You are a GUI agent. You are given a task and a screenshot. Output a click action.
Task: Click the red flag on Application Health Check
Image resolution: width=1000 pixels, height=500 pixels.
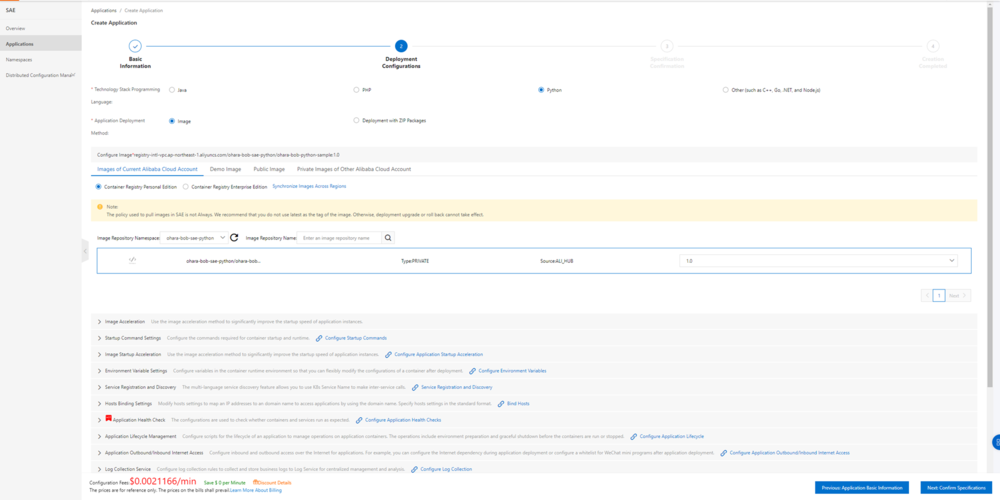click(x=108, y=419)
